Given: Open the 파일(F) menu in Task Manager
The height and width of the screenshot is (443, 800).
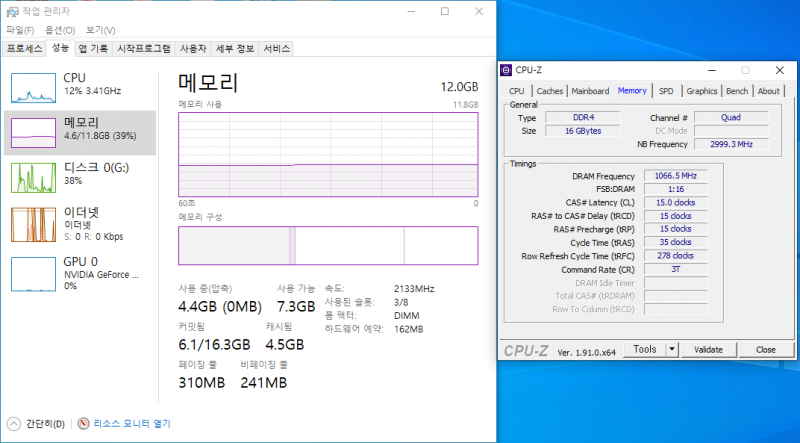Looking at the screenshot, I should (20, 30).
